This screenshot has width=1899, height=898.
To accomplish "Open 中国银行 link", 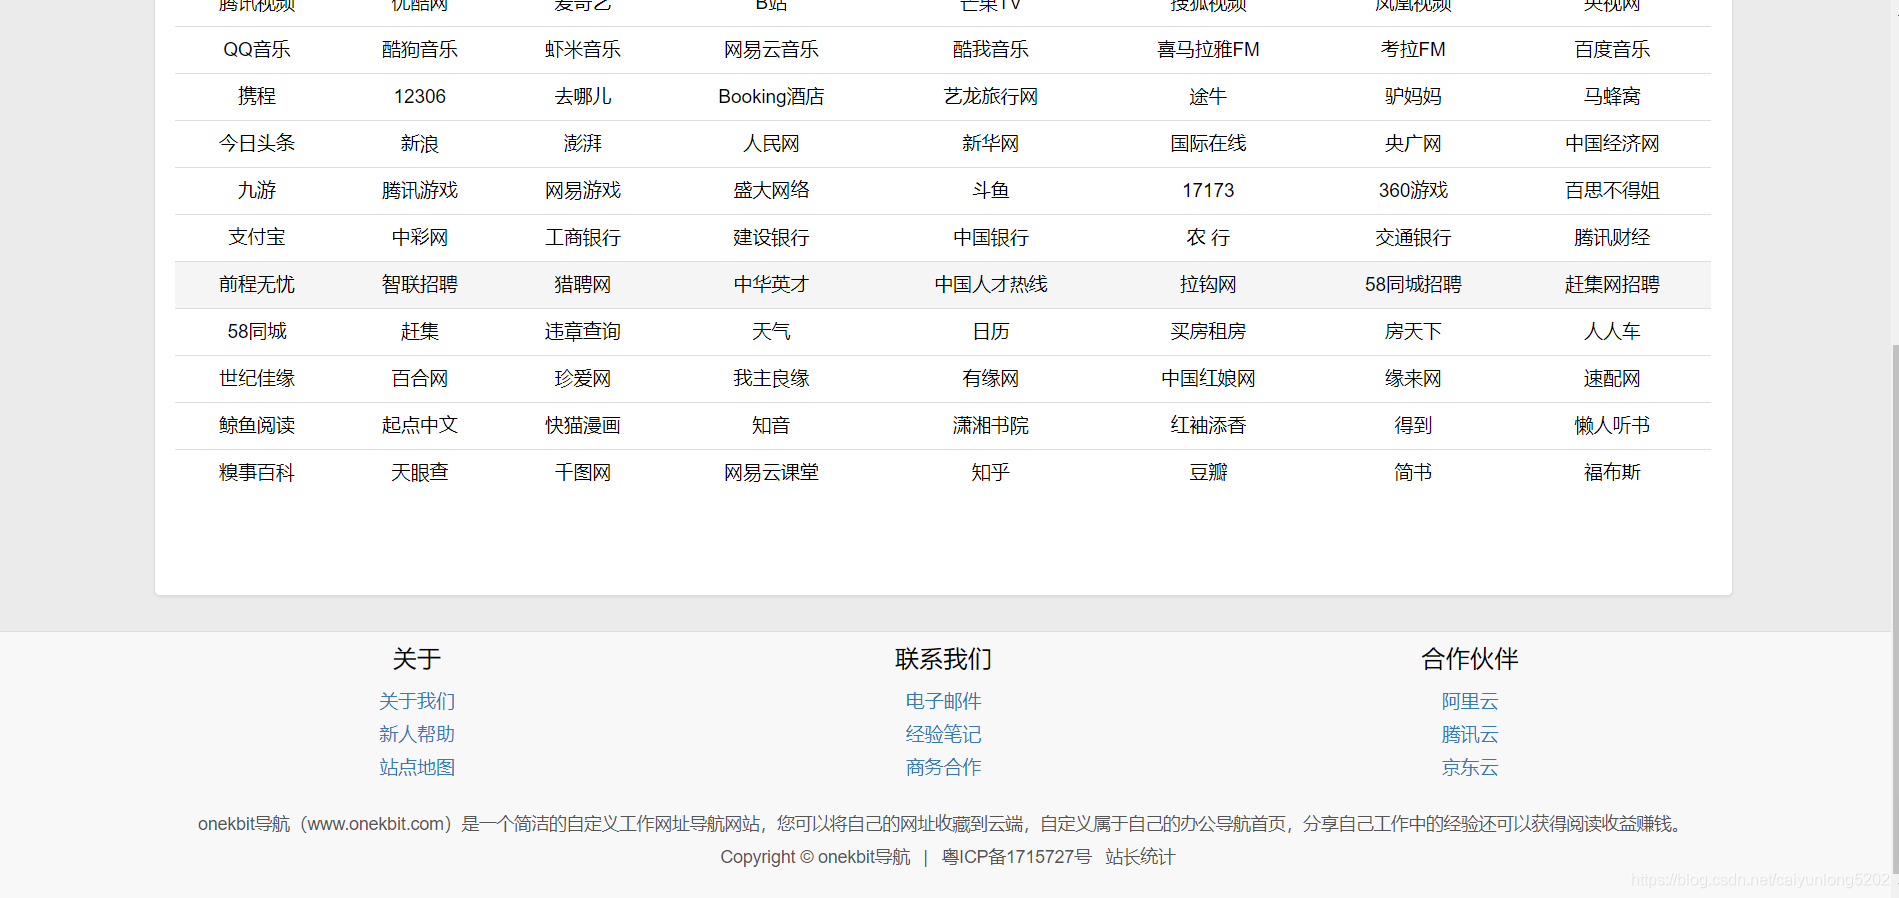I will (x=991, y=238).
